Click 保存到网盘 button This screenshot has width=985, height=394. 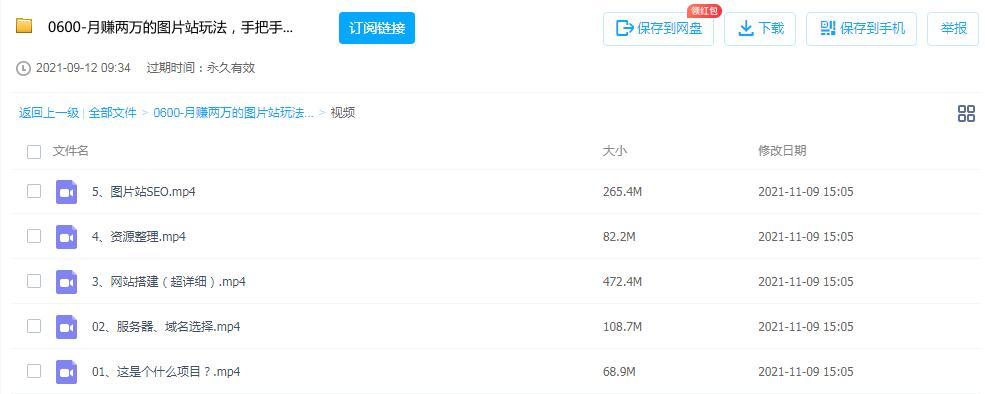(658, 29)
